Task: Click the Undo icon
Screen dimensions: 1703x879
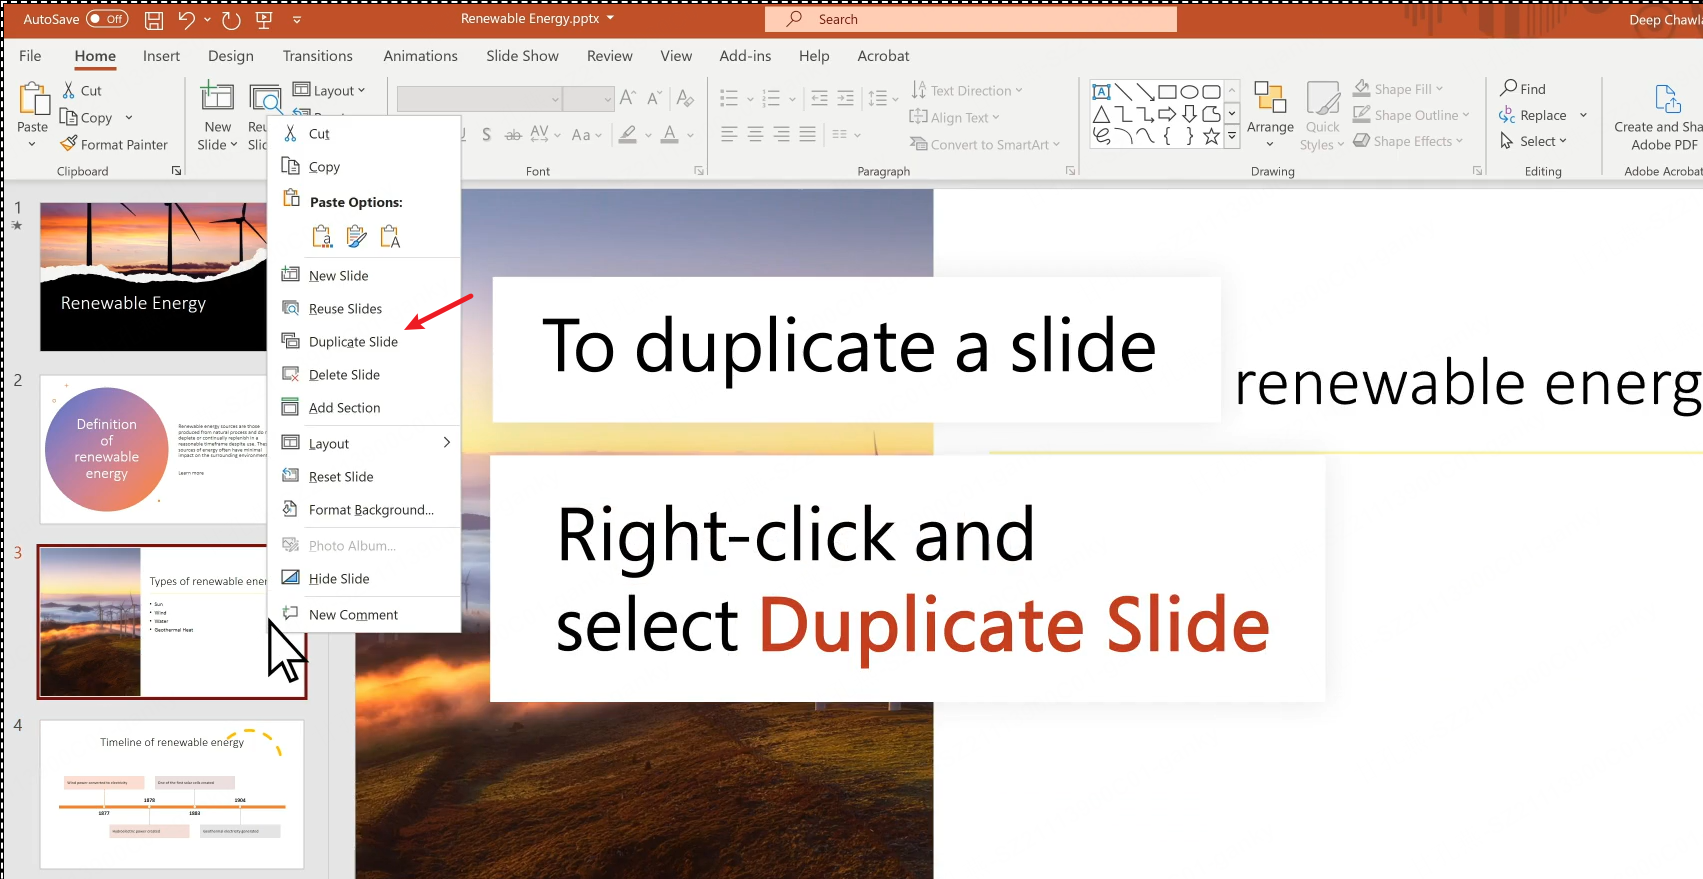Action: [x=186, y=19]
